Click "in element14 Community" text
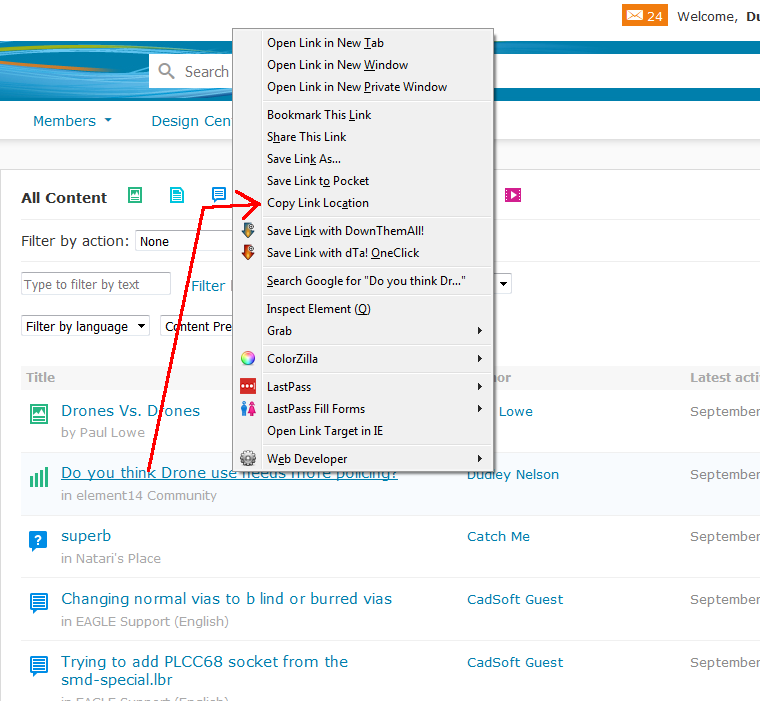Image resolution: width=760 pixels, height=701 pixels. [139, 495]
